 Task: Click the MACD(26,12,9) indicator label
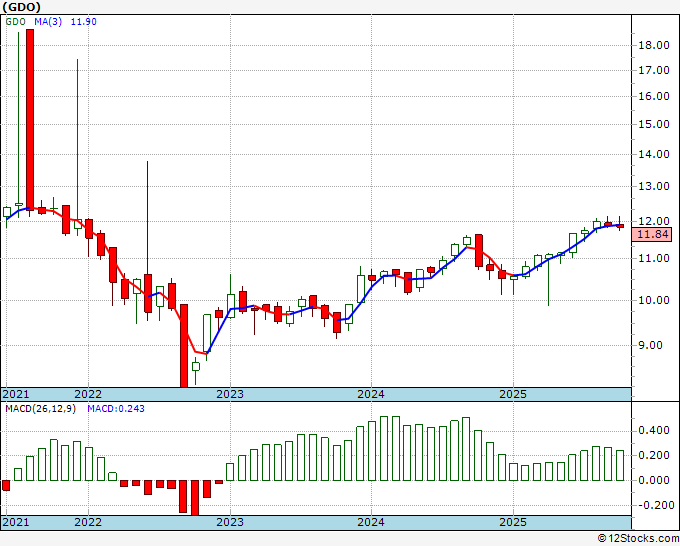pyautogui.click(x=40, y=409)
